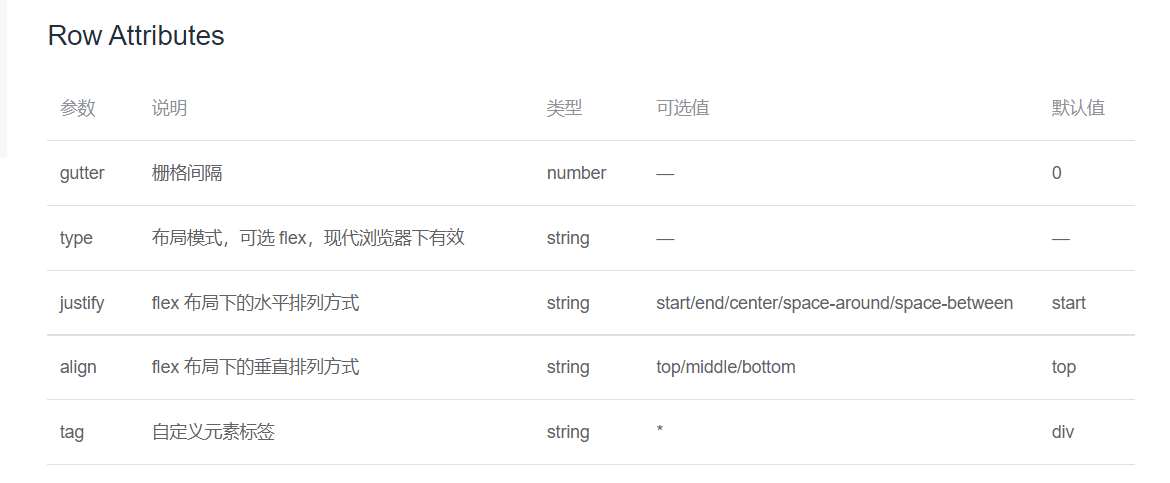Click the flex 布局下的垂直排列方式 description

[x=255, y=367]
